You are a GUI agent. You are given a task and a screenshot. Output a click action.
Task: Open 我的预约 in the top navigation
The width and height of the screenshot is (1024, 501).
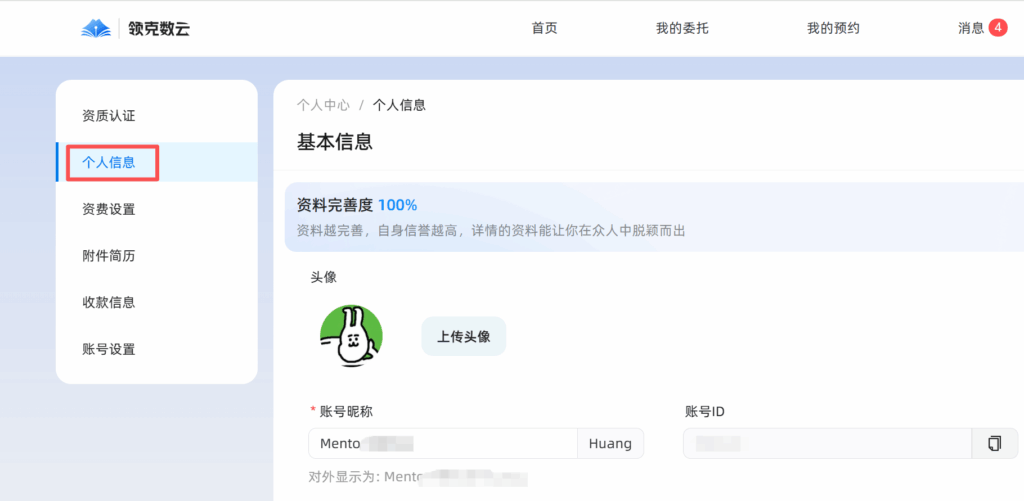(x=833, y=28)
